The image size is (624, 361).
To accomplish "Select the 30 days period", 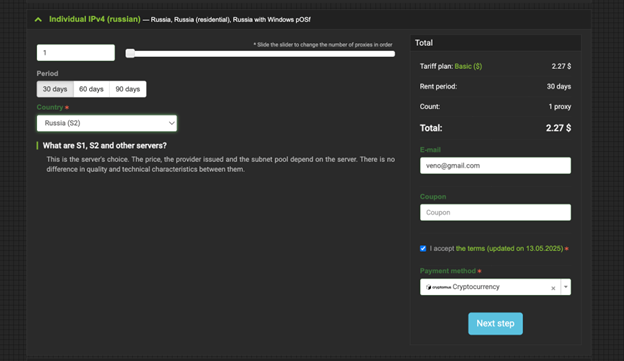I will [x=55, y=89].
